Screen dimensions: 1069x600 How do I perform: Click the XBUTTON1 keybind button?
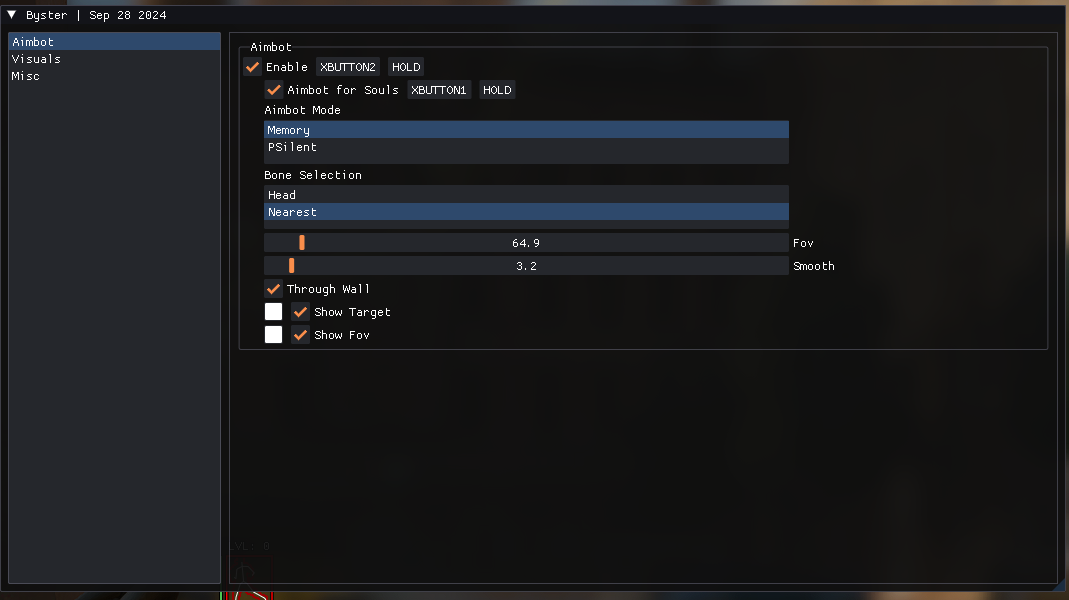pyautogui.click(x=439, y=90)
